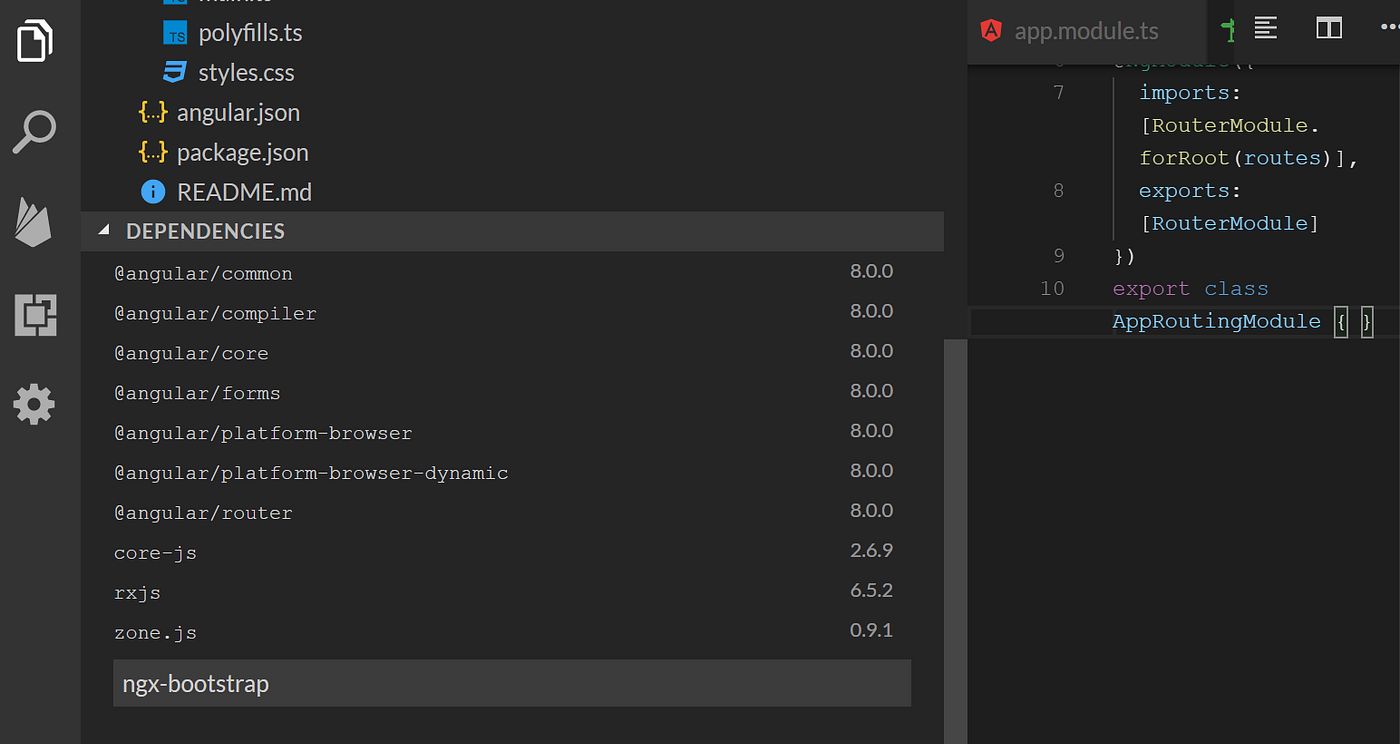The height and width of the screenshot is (744, 1400).
Task: Open the editor settings gear
Action: click(35, 404)
